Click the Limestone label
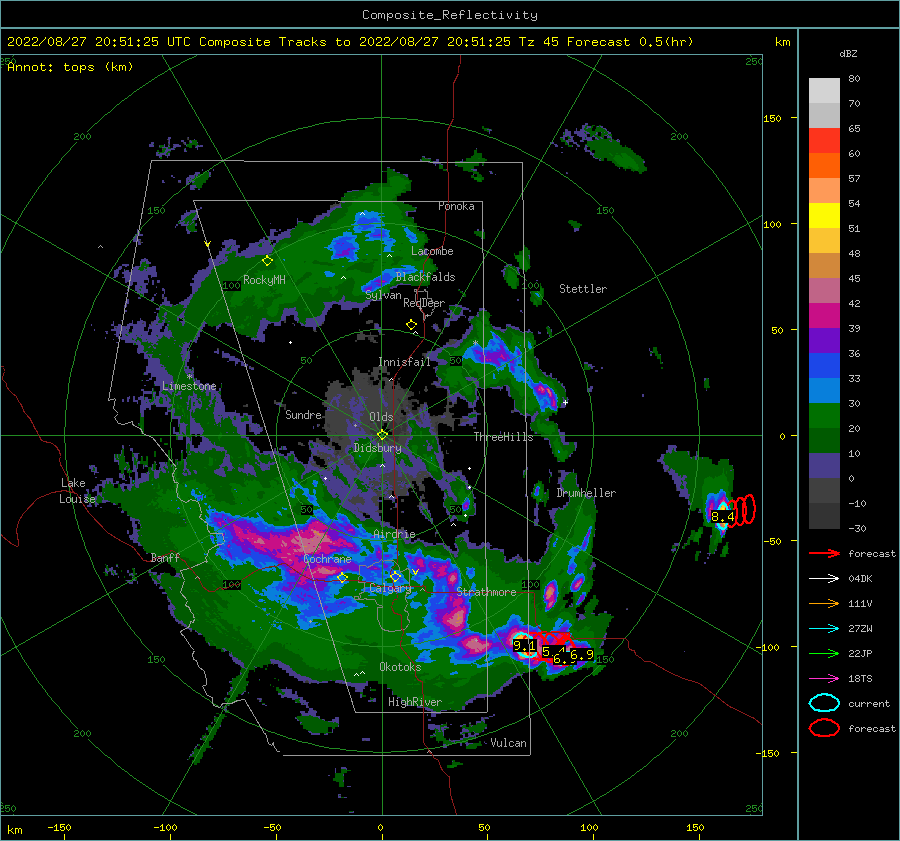The image size is (900, 841). (189, 386)
